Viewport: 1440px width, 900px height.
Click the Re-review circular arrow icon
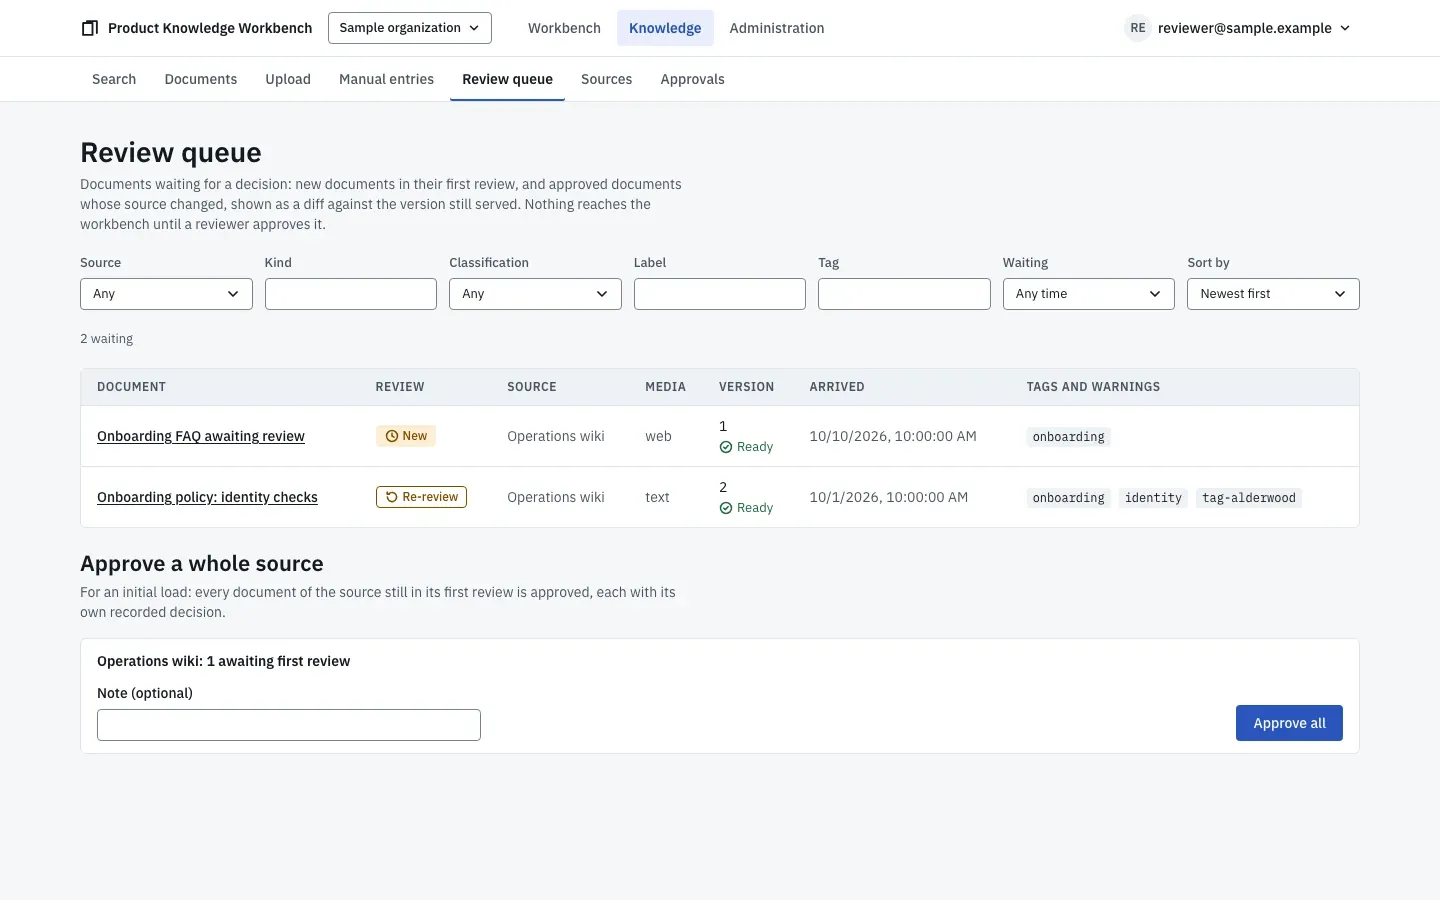[392, 497]
